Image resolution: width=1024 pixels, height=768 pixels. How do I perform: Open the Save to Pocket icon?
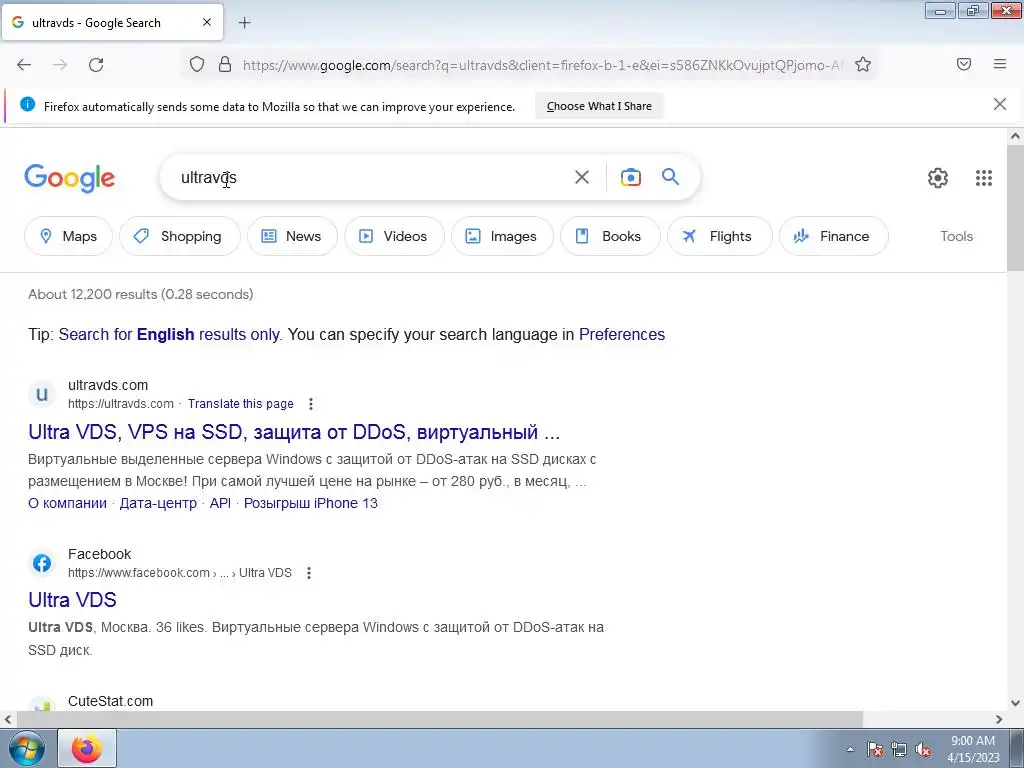[964, 64]
